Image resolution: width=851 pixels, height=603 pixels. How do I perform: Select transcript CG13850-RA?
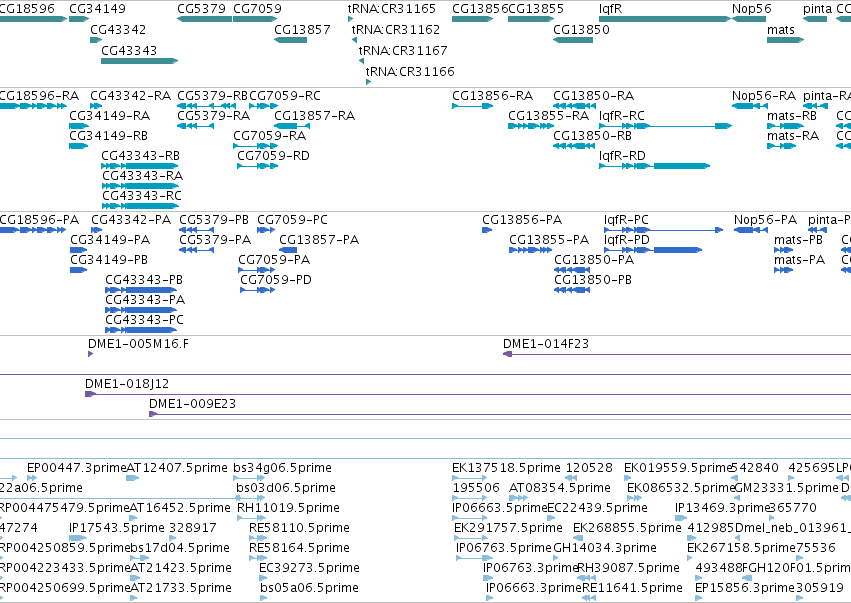coord(574,106)
